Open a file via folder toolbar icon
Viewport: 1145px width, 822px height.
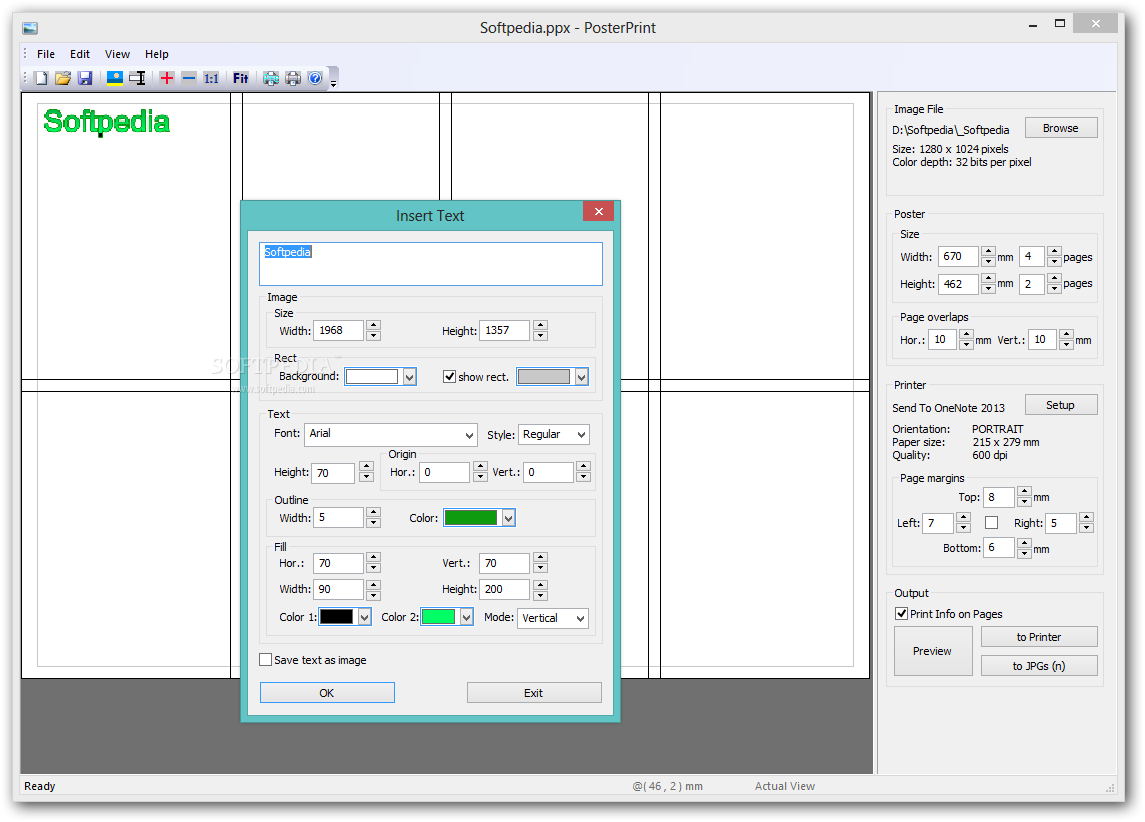63,78
